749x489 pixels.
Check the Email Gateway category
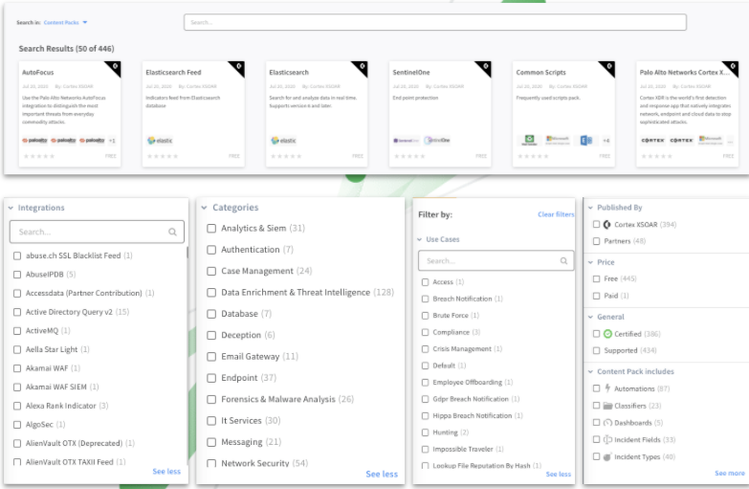click(212, 357)
